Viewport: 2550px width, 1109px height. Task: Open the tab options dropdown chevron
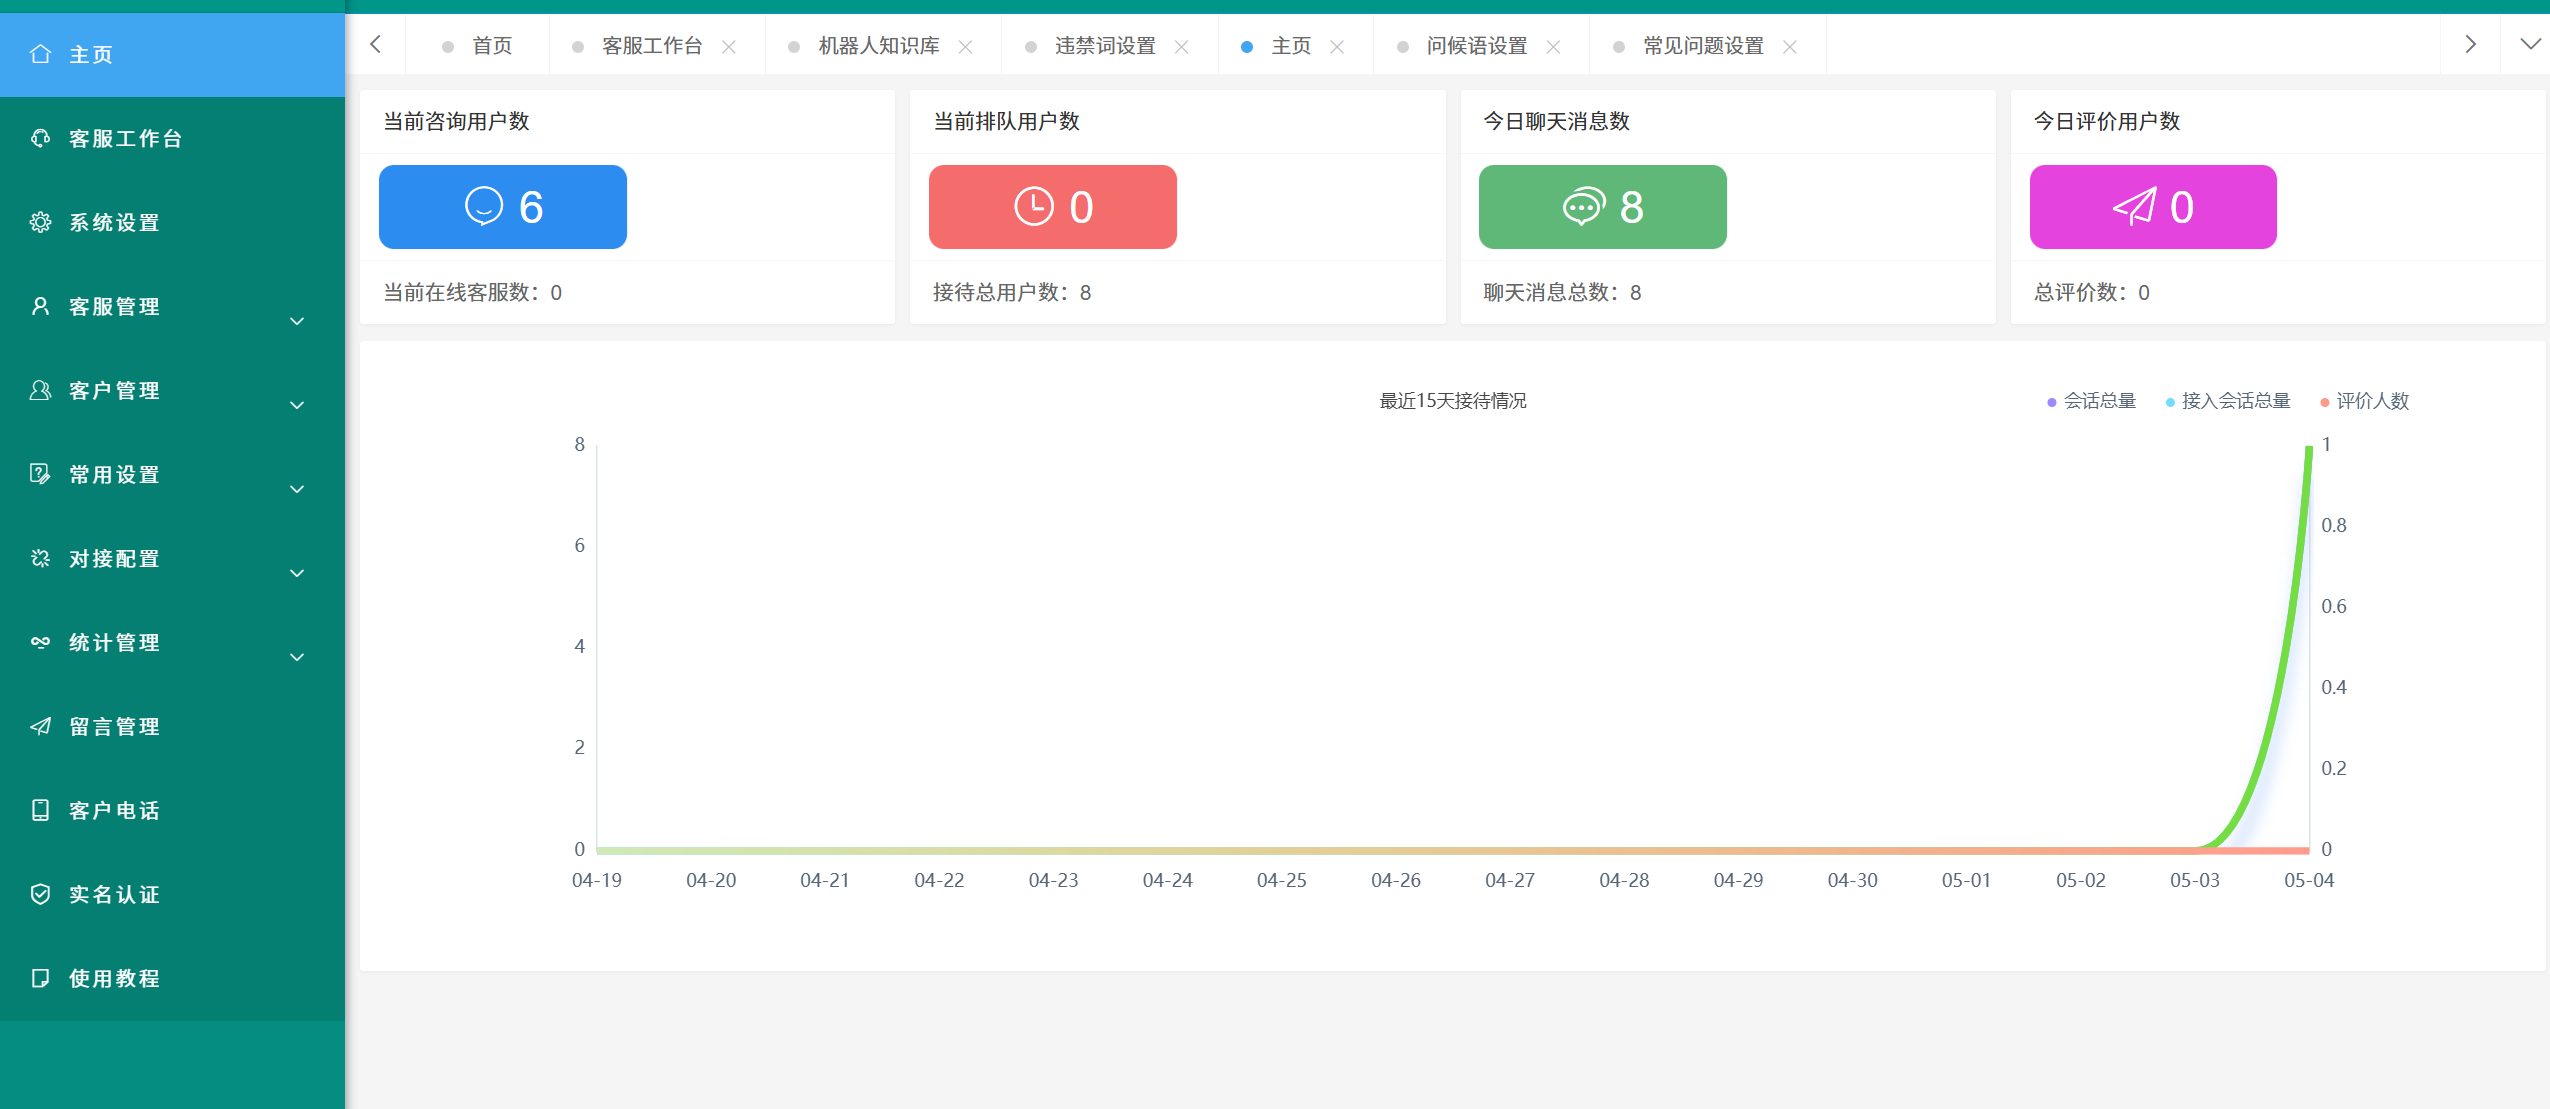pos(2530,44)
